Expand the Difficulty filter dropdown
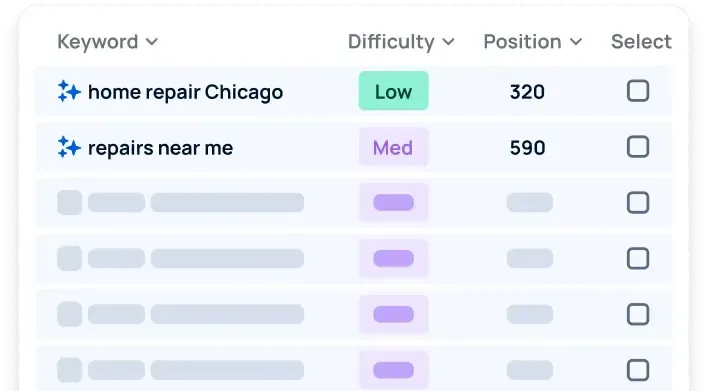The width and height of the screenshot is (706, 391). tap(401, 42)
